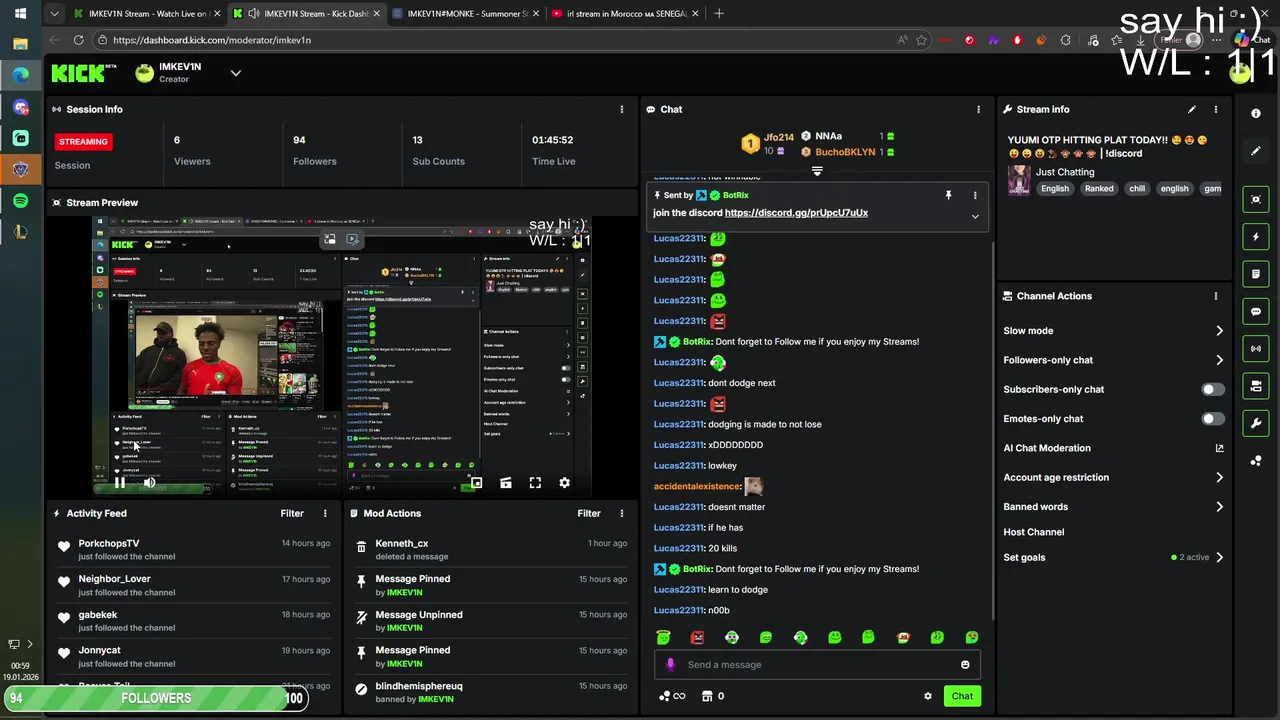Open chat settings gear next to the Chat button

(927, 696)
